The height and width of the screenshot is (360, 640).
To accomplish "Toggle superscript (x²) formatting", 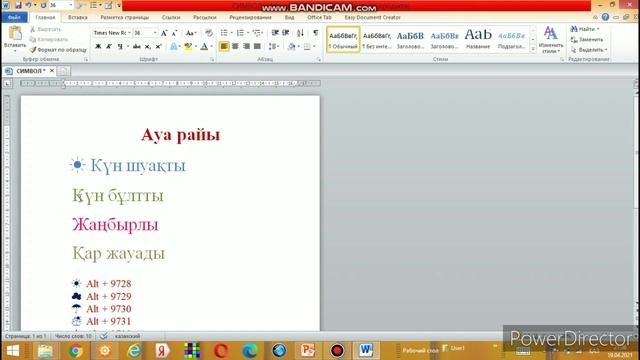I will point(158,47).
